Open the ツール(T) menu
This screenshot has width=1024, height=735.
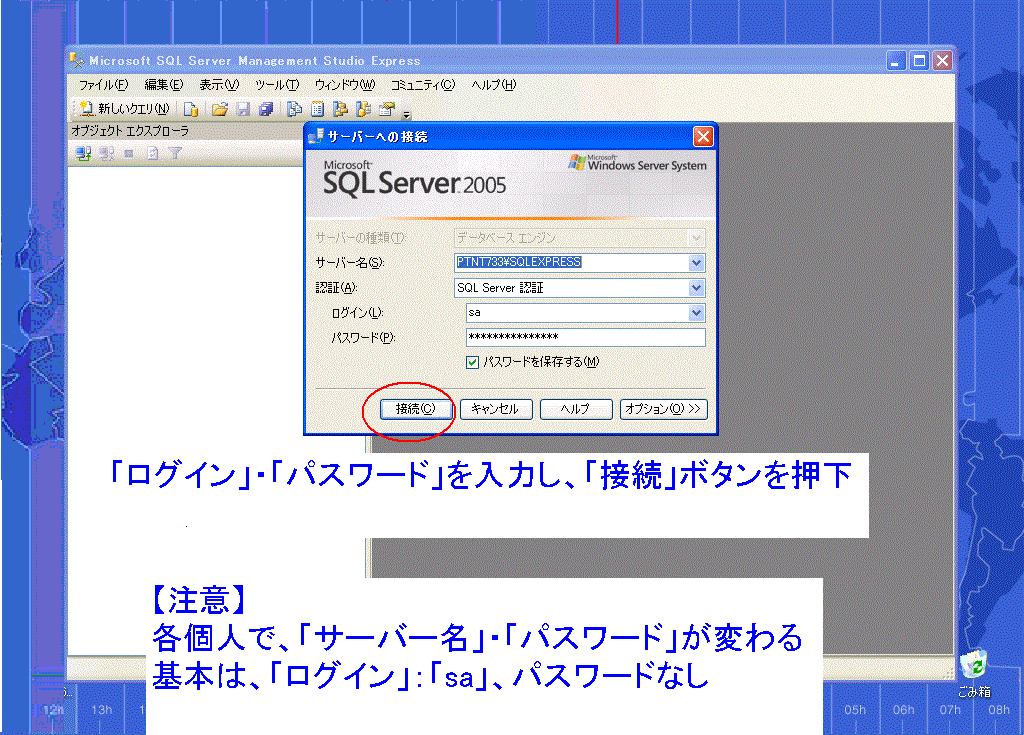click(x=276, y=85)
